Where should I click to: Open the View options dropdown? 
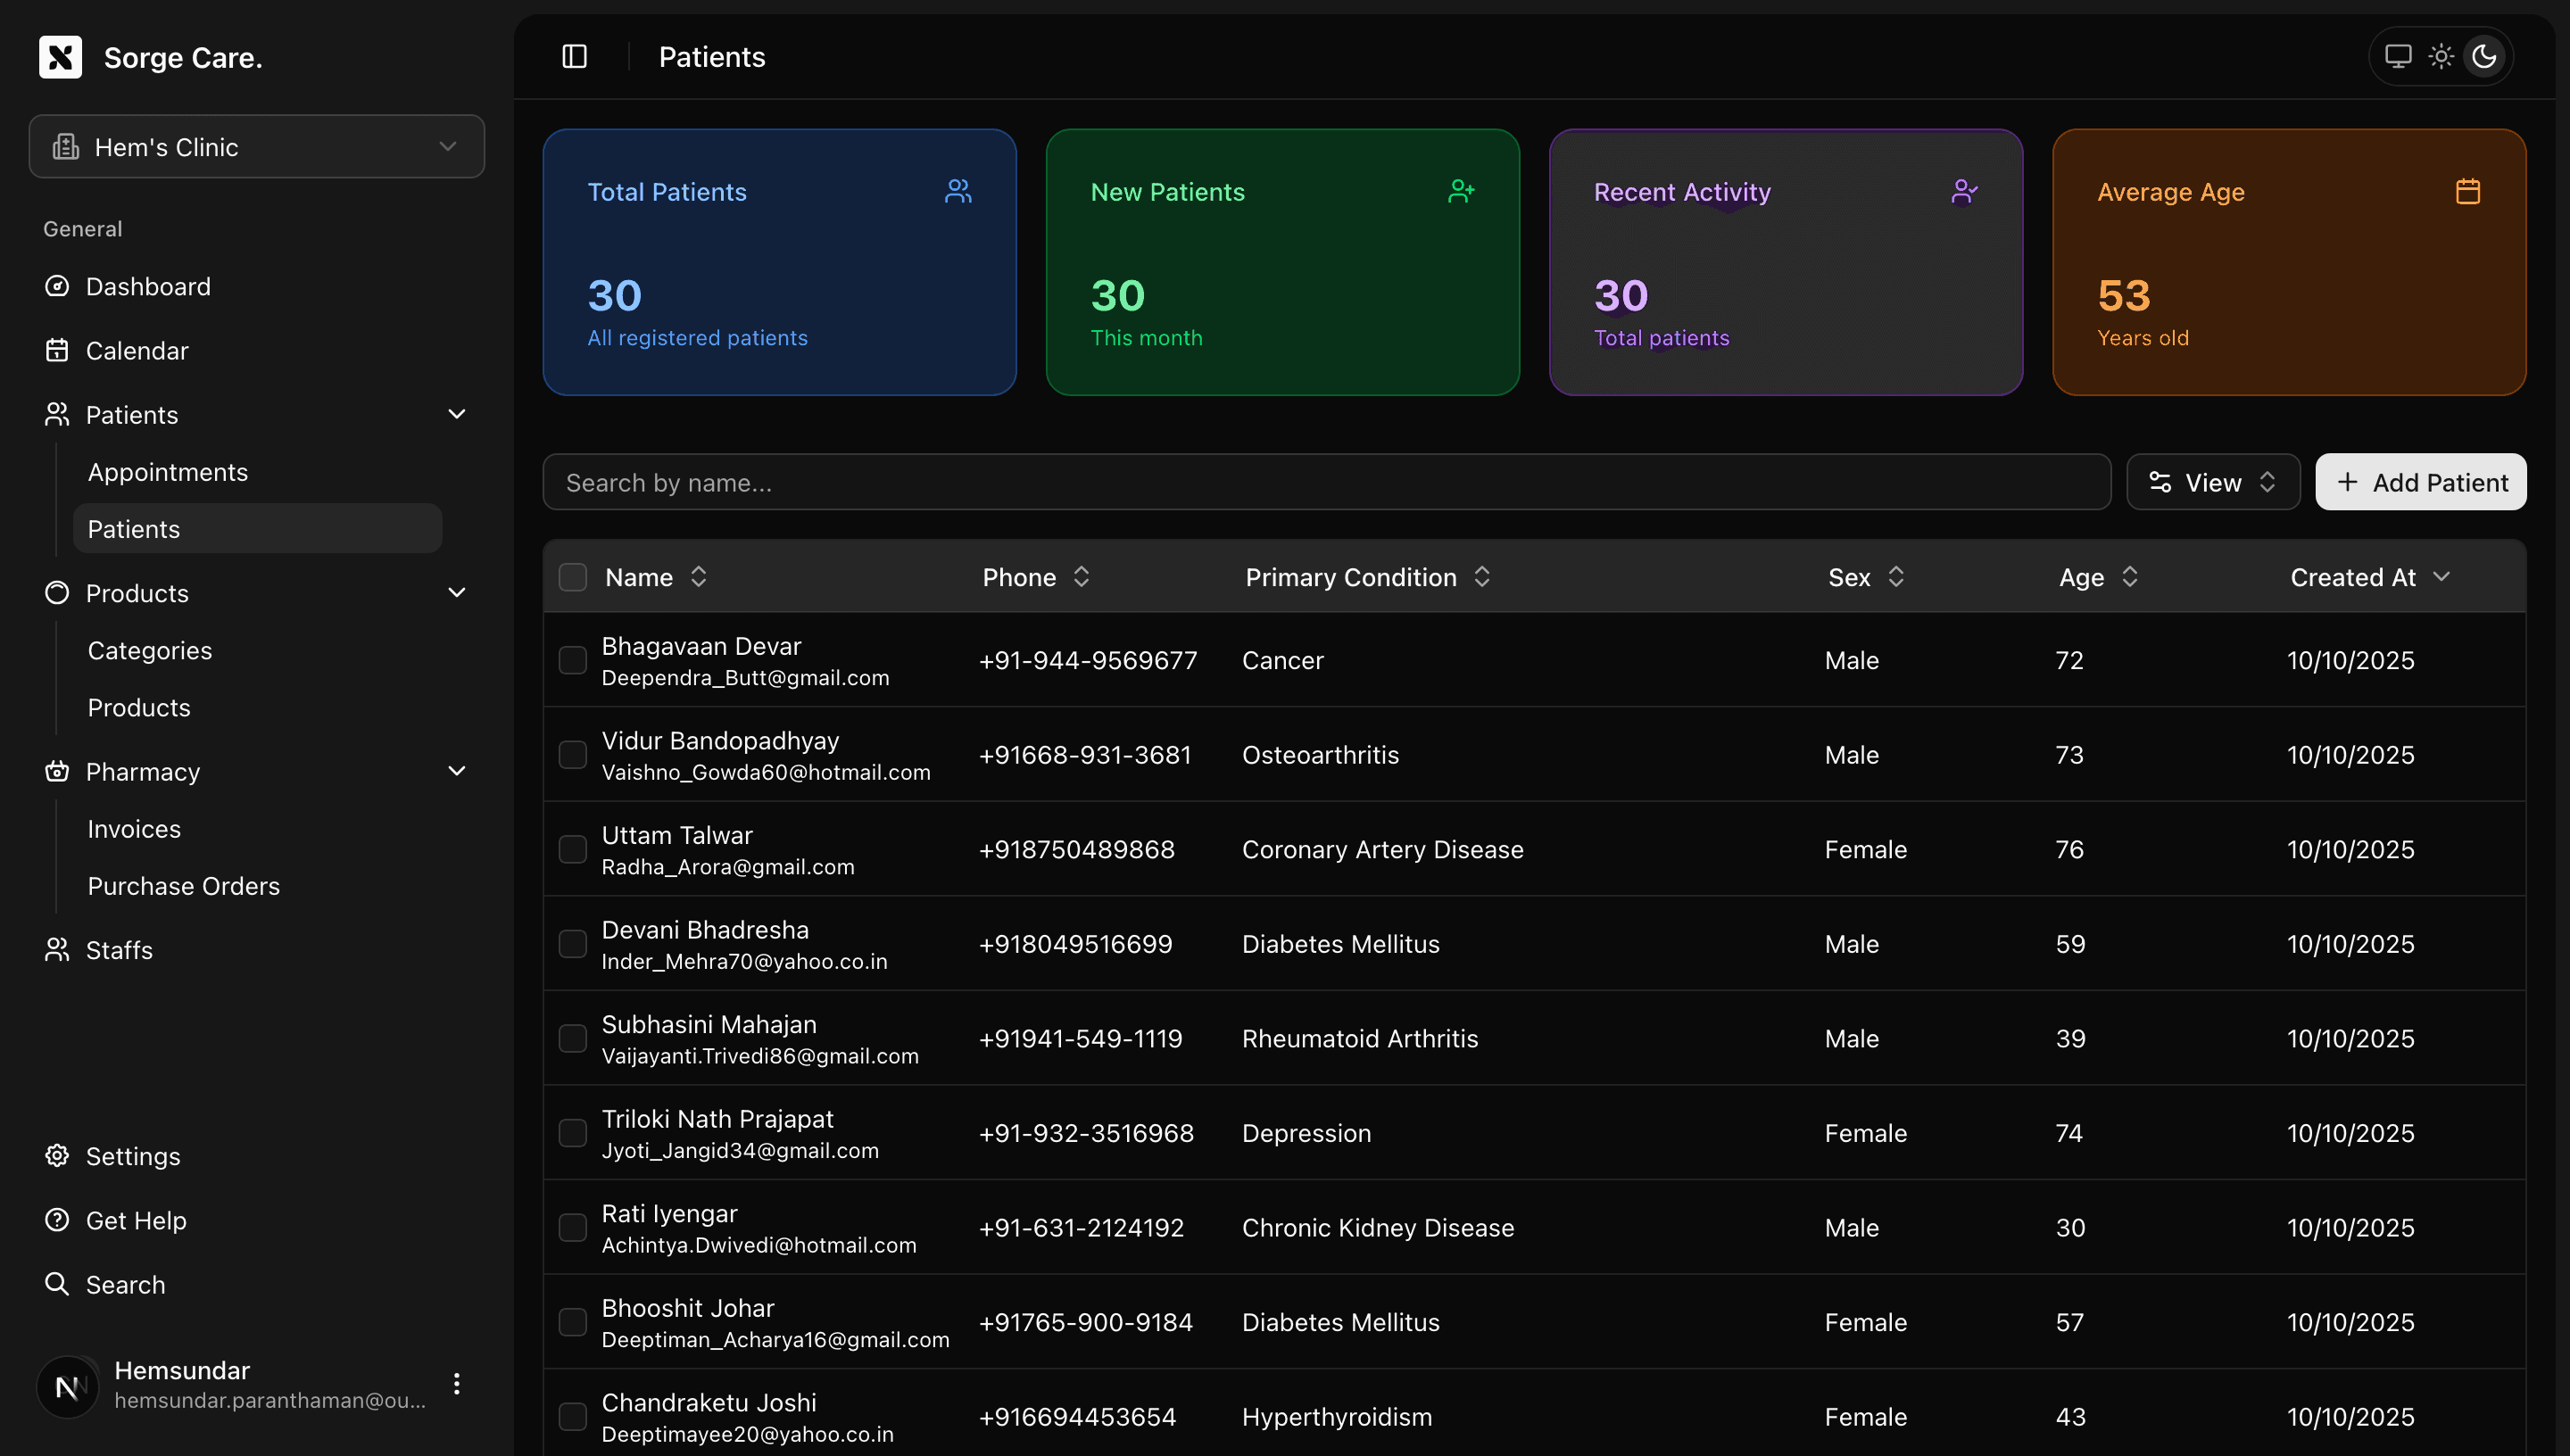2212,482
